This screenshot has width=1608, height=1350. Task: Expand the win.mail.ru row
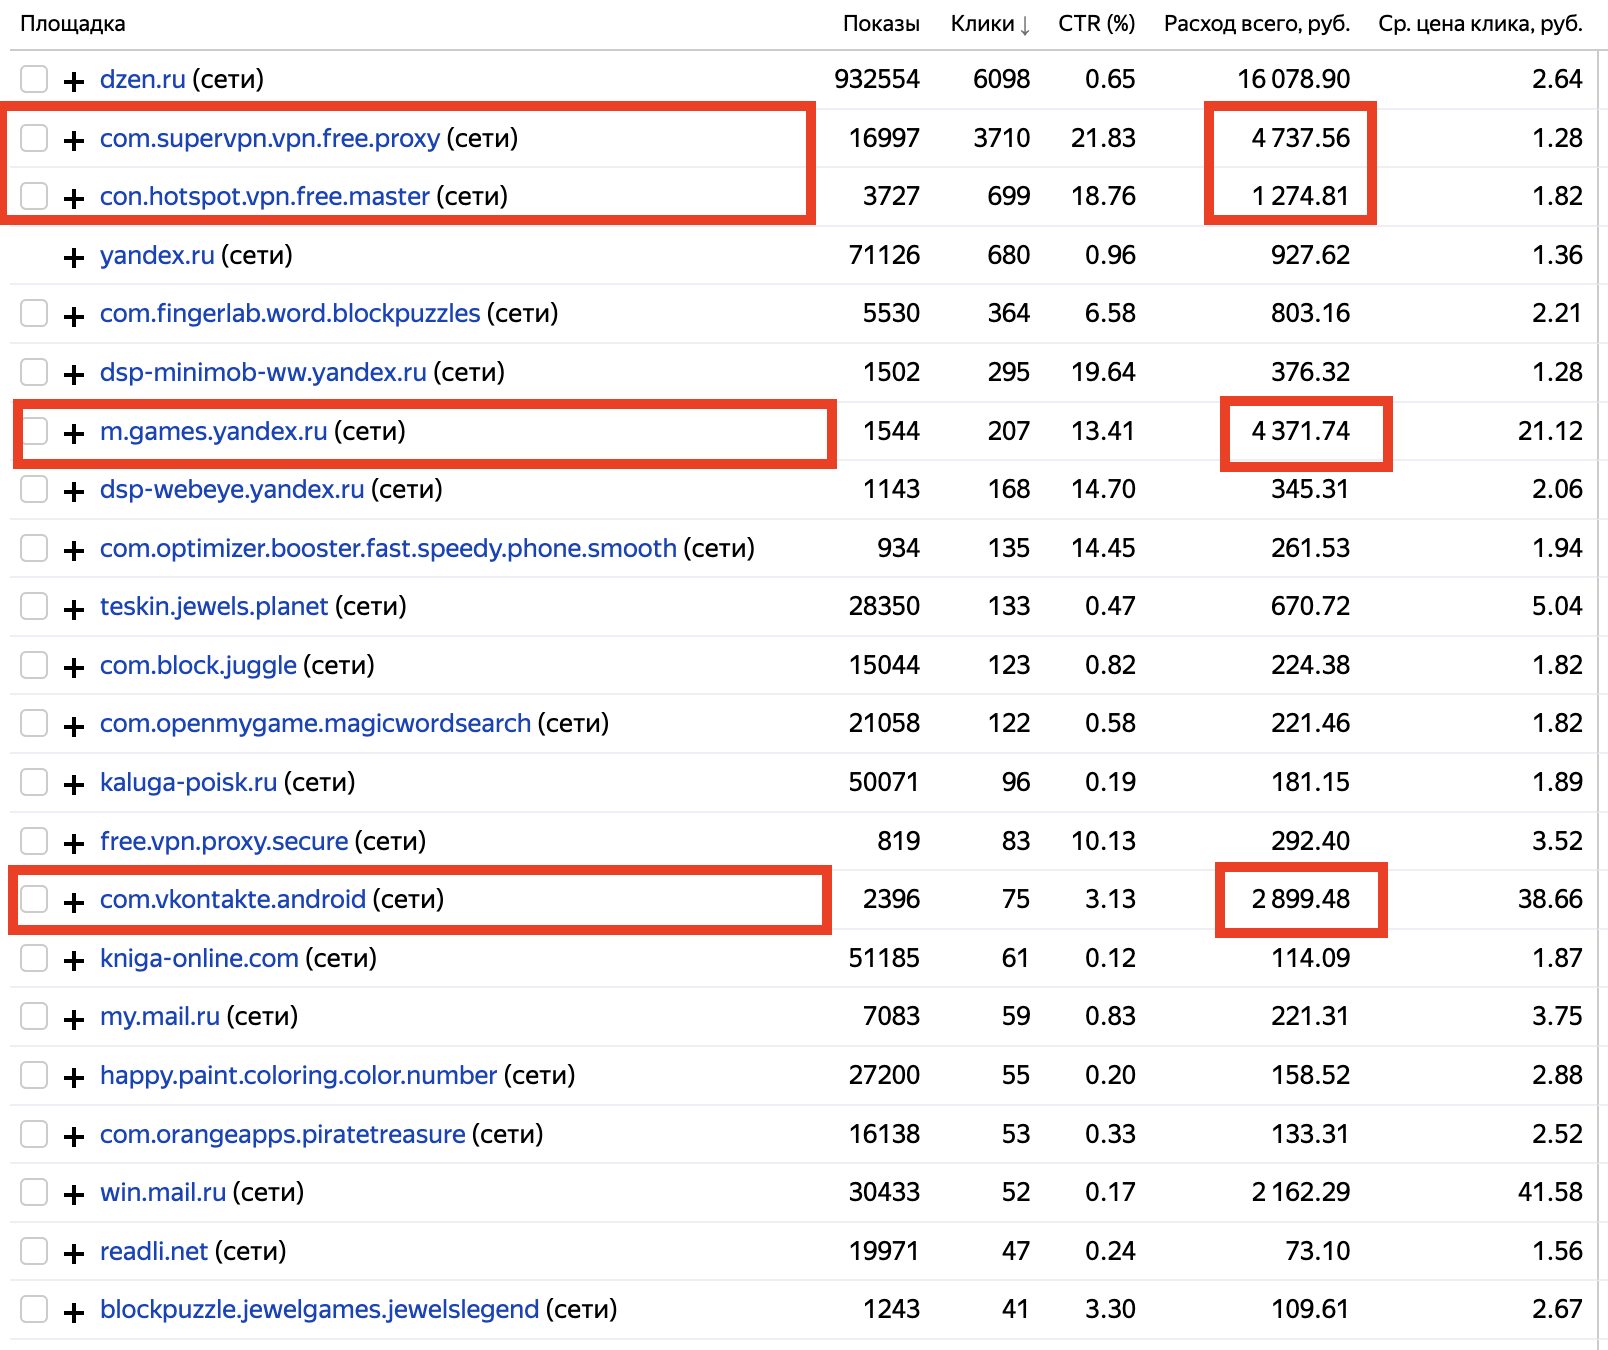(x=73, y=1194)
